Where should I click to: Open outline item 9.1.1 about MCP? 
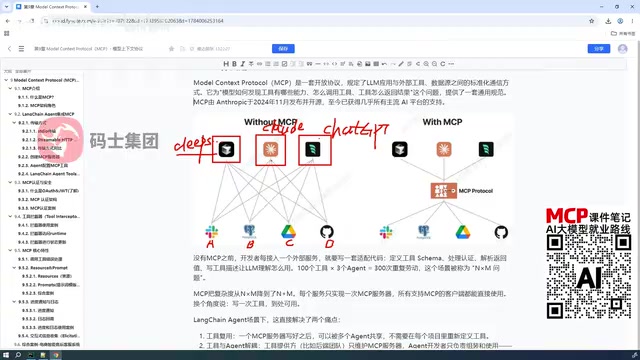pyautogui.click(x=36, y=97)
